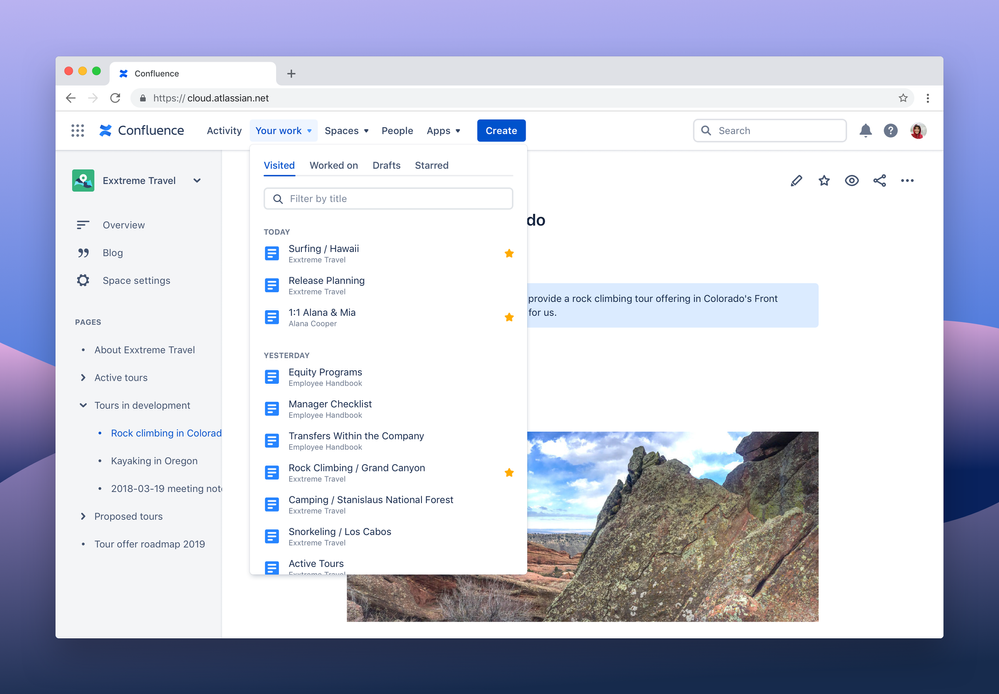Open the browser three-dot menu
999x694 pixels.
(928, 98)
